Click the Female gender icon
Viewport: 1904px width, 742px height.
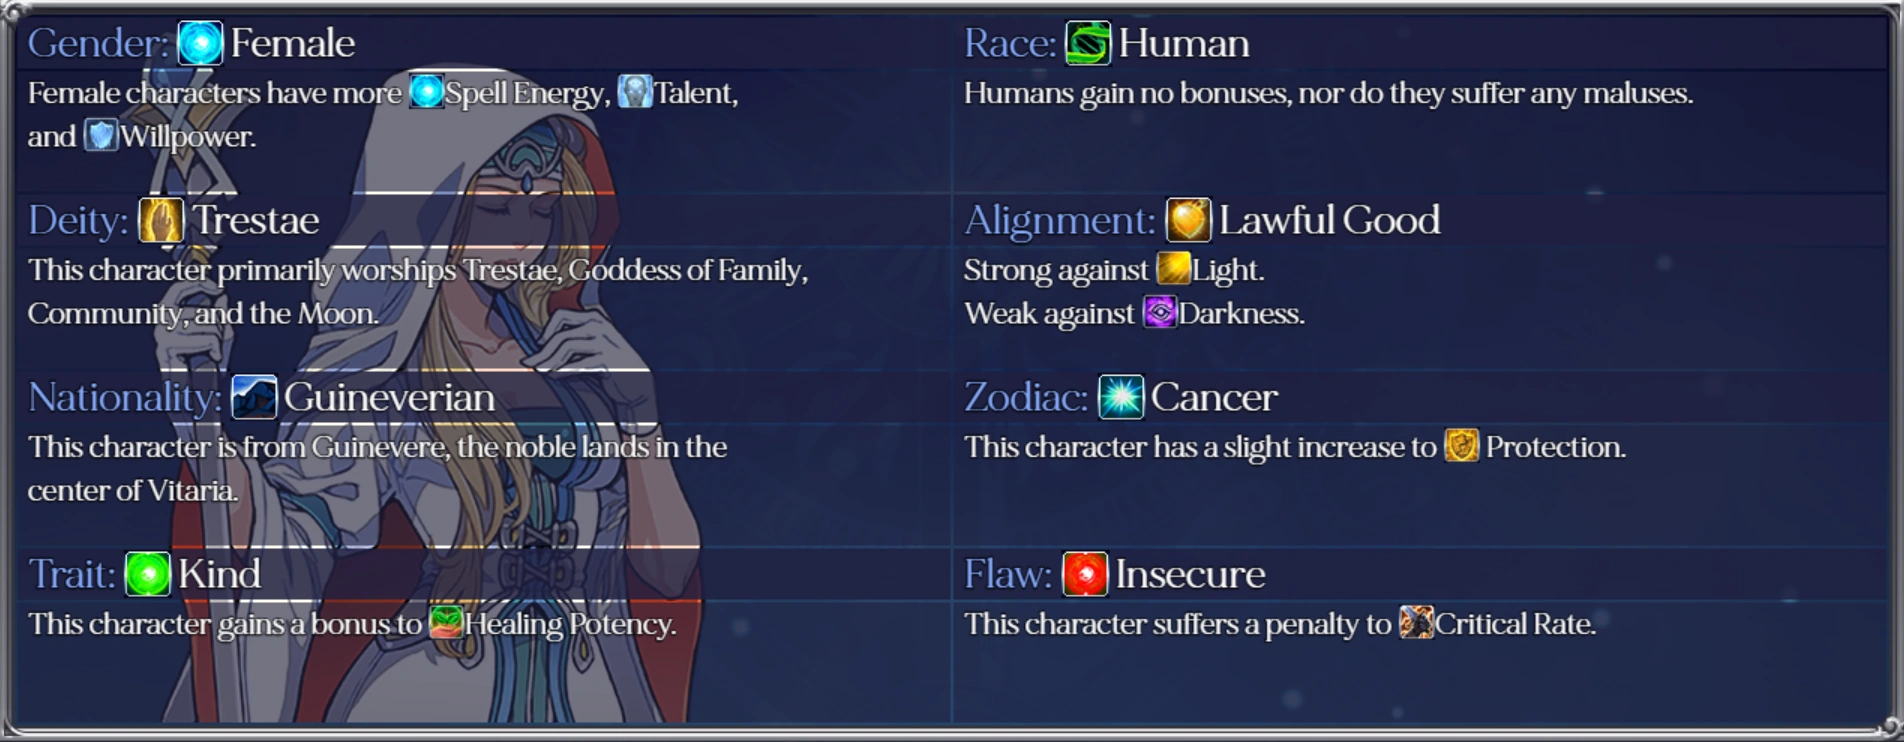200,43
